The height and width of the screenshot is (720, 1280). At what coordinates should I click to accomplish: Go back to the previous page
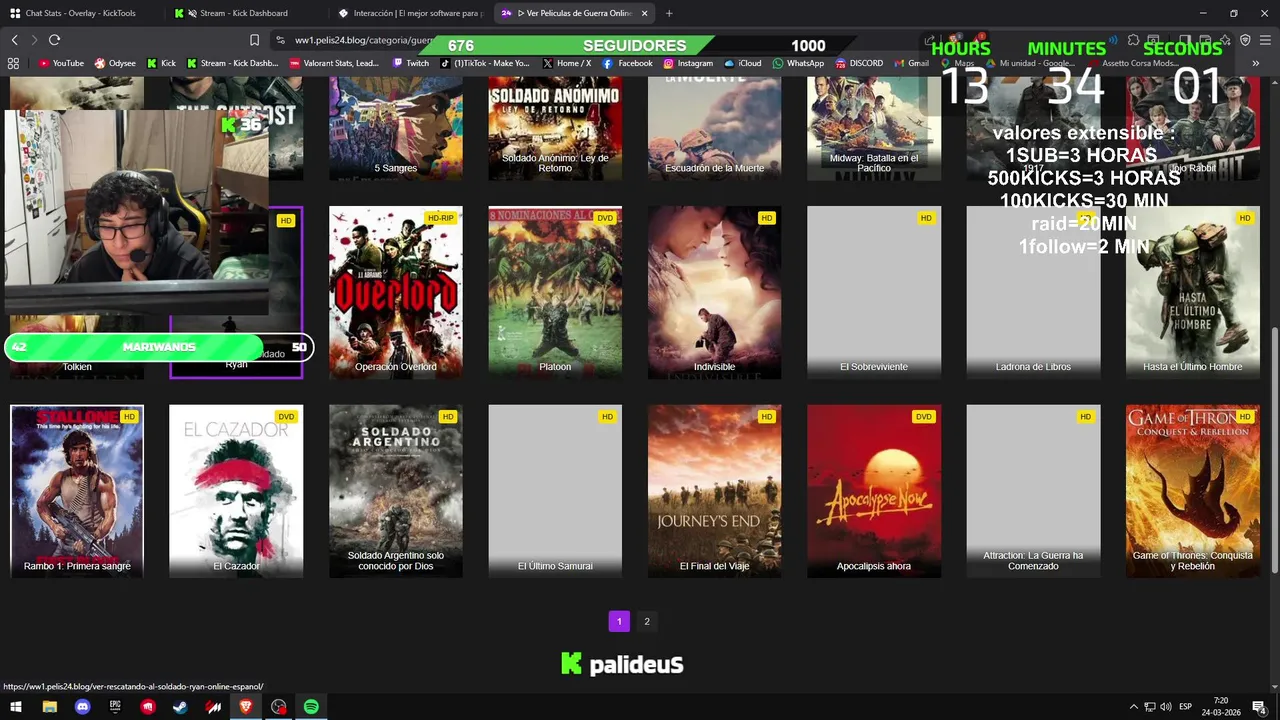[14, 40]
